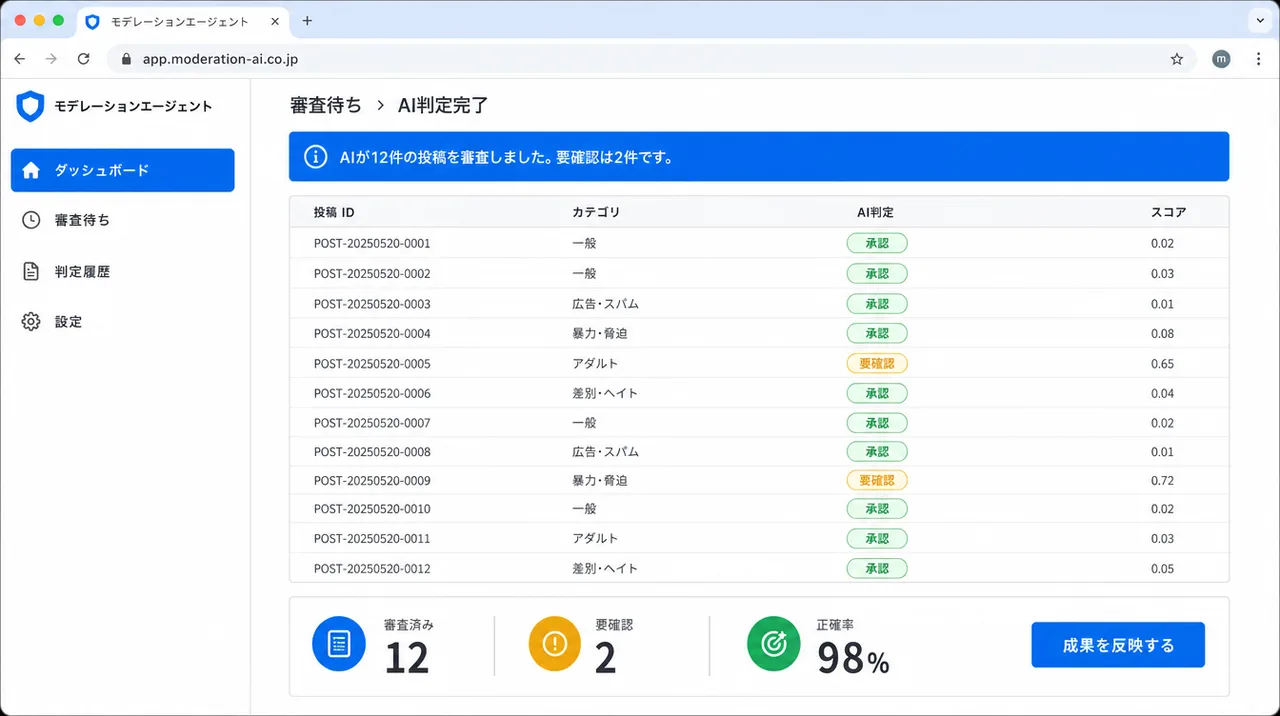Select row POST-20250520-0007
Viewport: 1280px width, 716px height.
coord(759,423)
